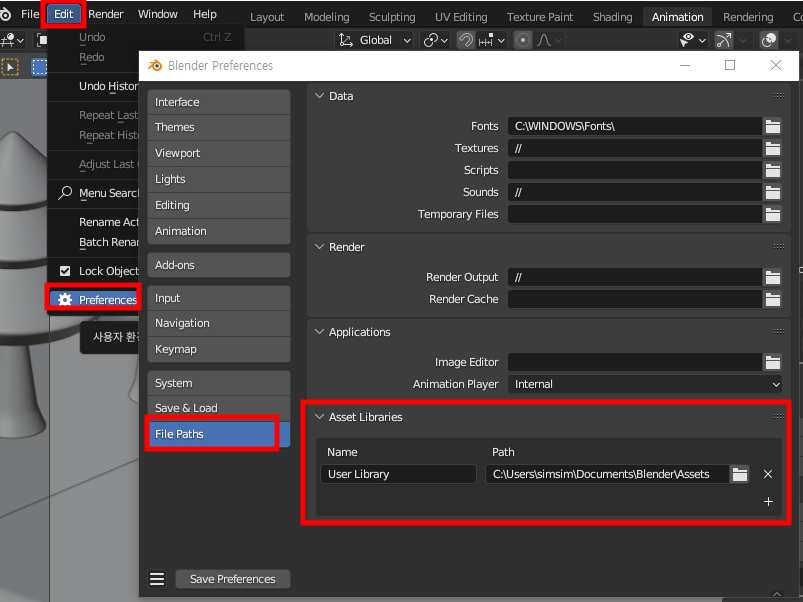Toggle the Lock Object Modes checkbox
This screenshot has height=602, width=803.
[65, 271]
